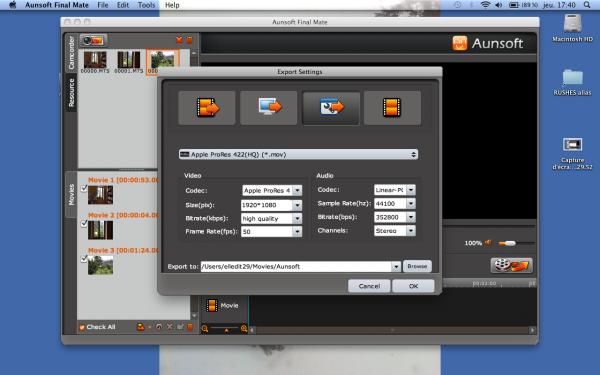Click the trash icon above camcorder clips
Viewport: 600px width, 375px height.
(189, 40)
